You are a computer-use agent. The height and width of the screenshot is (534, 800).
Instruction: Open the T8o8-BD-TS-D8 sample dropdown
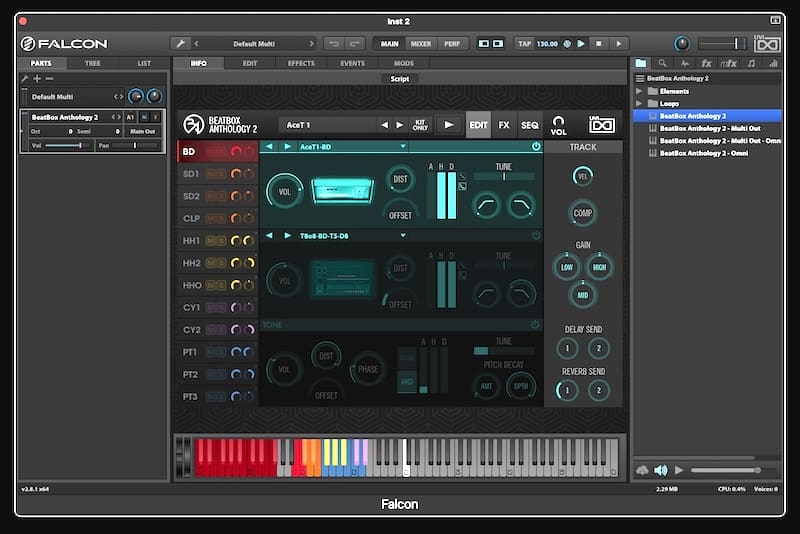point(403,236)
